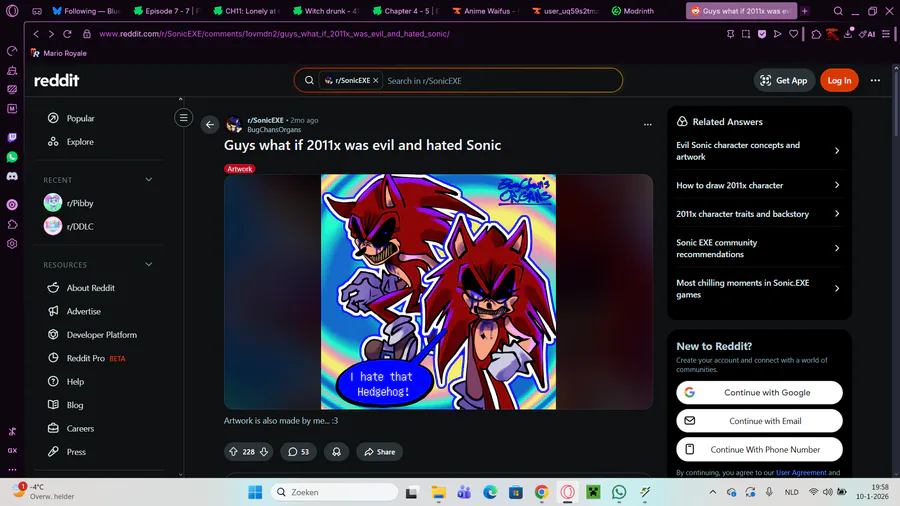The width and height of the screenshot is (900, 506).
Task: Go back using post back arrow
Action: pyautogui.click(x=210, y=124)
